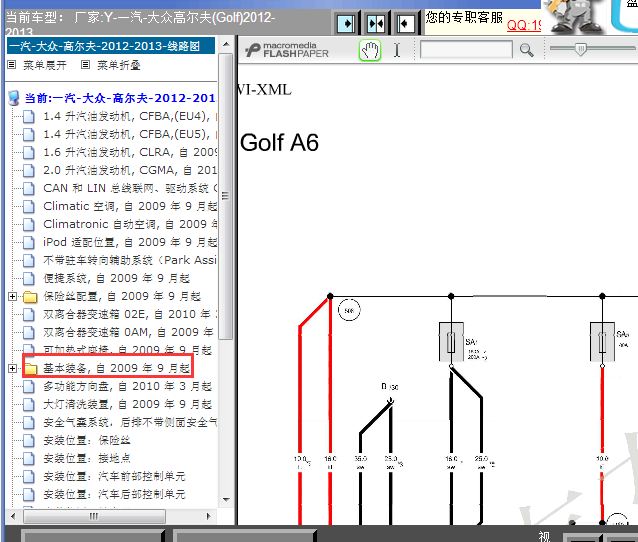Click the FlashPaper zoom slider handle
This screenshot has width=638, height=542.
pos(581,49)
